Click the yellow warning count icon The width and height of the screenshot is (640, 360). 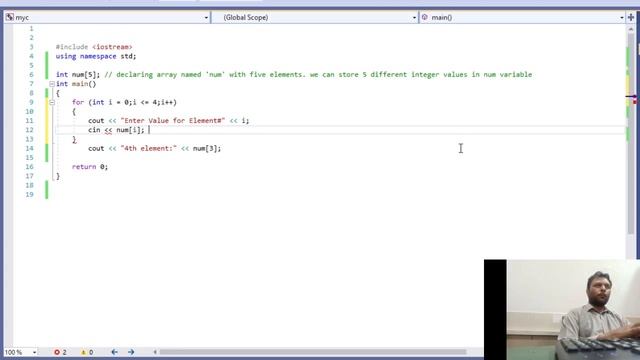pyautogui.click(x=83, y=352)
